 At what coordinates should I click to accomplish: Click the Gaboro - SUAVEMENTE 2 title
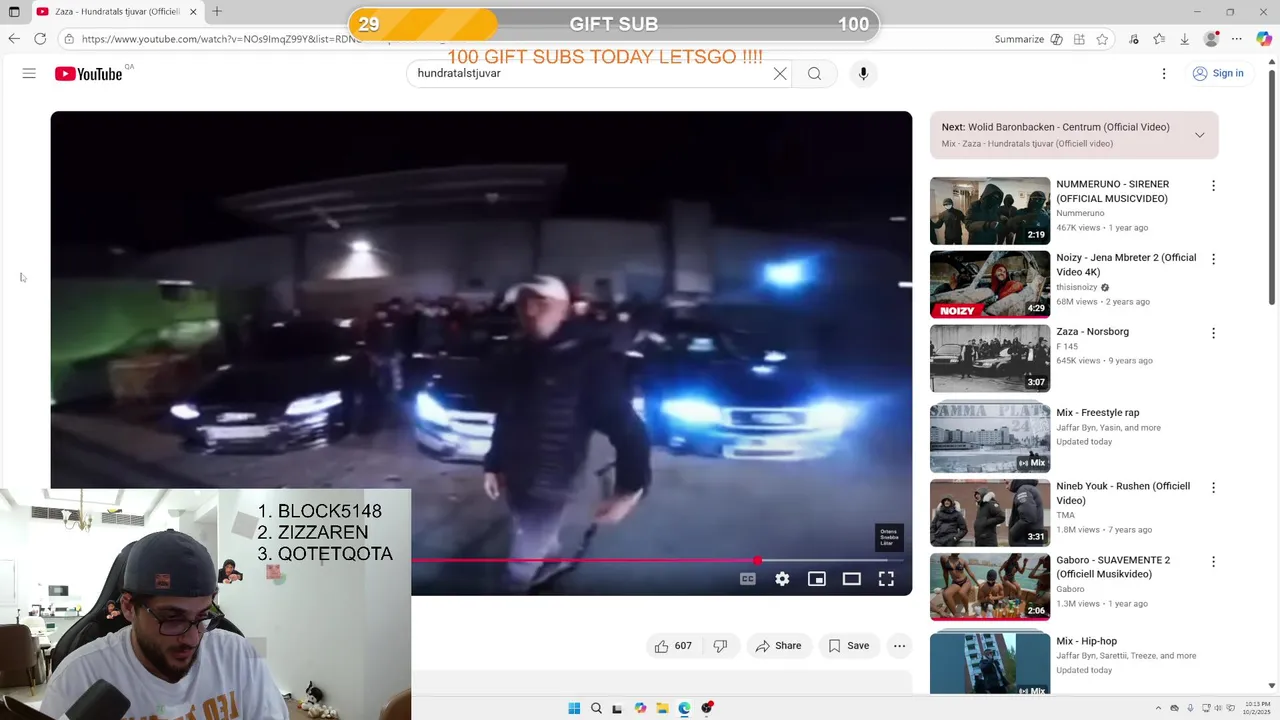point(1113,567)
